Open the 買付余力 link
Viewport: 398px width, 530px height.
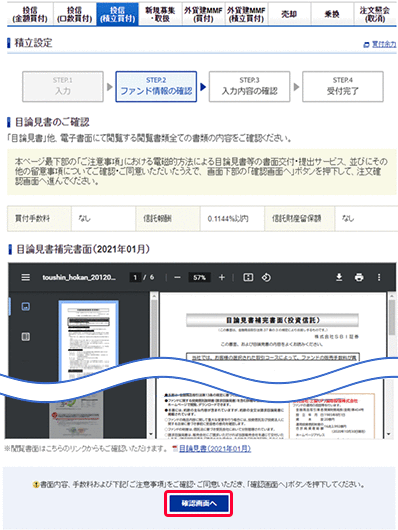[x=384, y=44]
